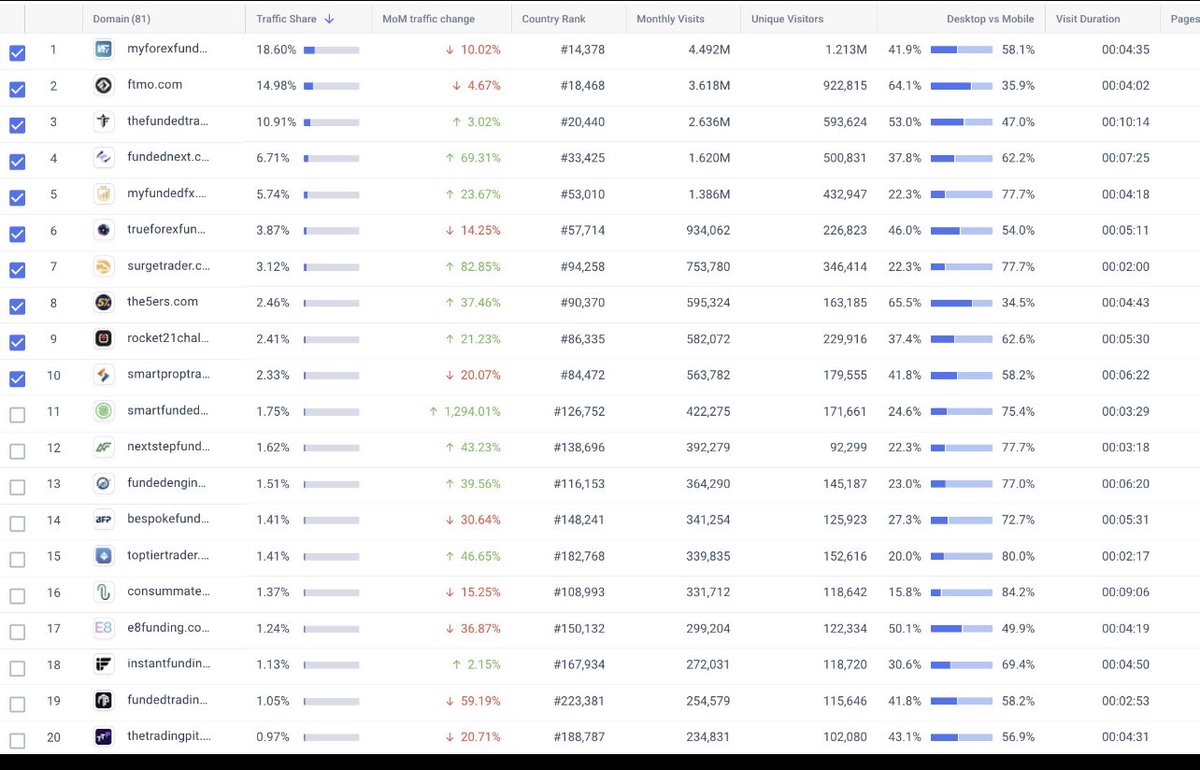The image size is (1200, 770).
Task: Open the surgetrader domain link
Action: tap(168, 265)
